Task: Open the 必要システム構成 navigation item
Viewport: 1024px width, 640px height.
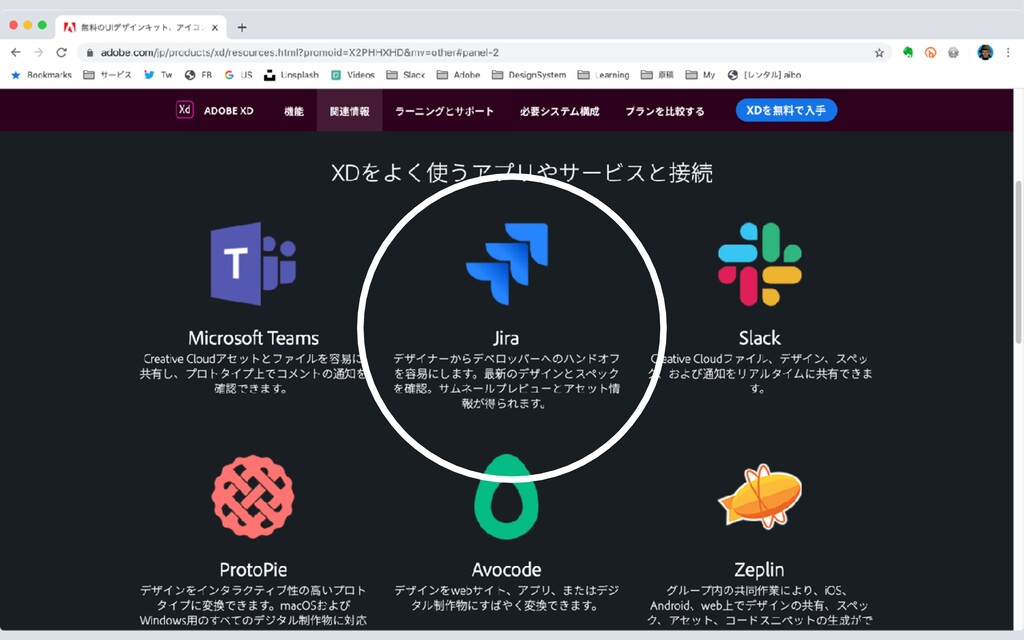Action: (x=560, y=111)
